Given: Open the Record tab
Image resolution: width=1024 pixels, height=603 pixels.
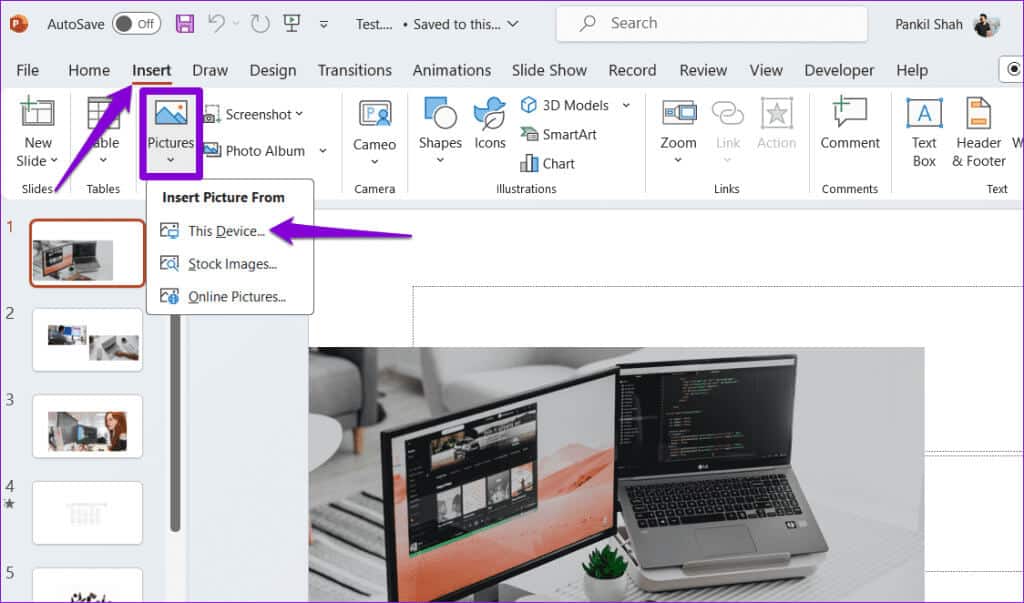Looking at the screenshot, I should pos(632,70).
